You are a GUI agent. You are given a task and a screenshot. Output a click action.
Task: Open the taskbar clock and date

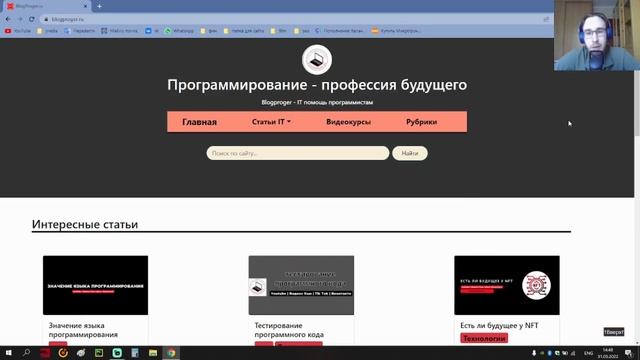608,353
